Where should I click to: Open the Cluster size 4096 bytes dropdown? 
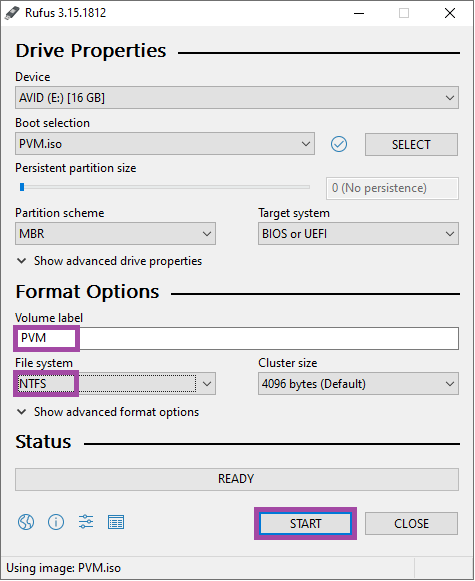358,384
